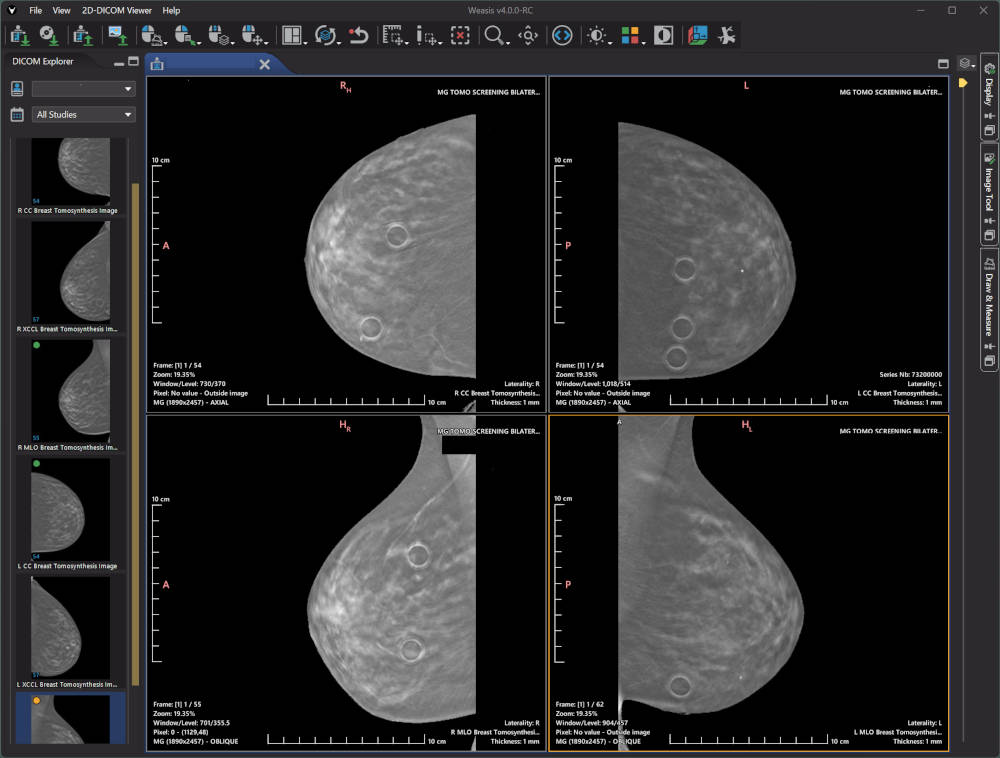The width and height of the screenshot is (1000, 758).
Task: Select the highlighted bottom series thumbnail
Action: click(x=70, y=718)
